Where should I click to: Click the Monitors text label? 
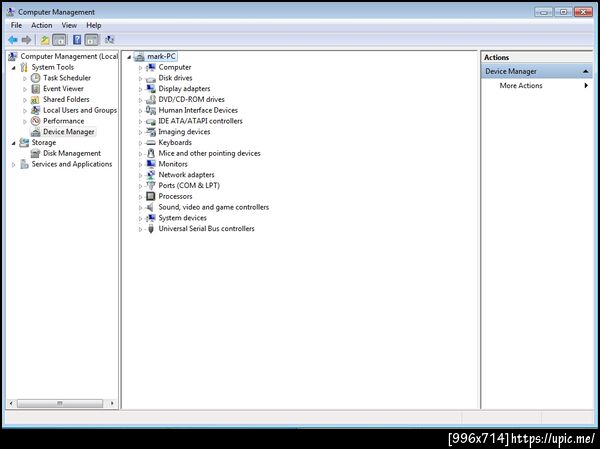coord(173,164)
